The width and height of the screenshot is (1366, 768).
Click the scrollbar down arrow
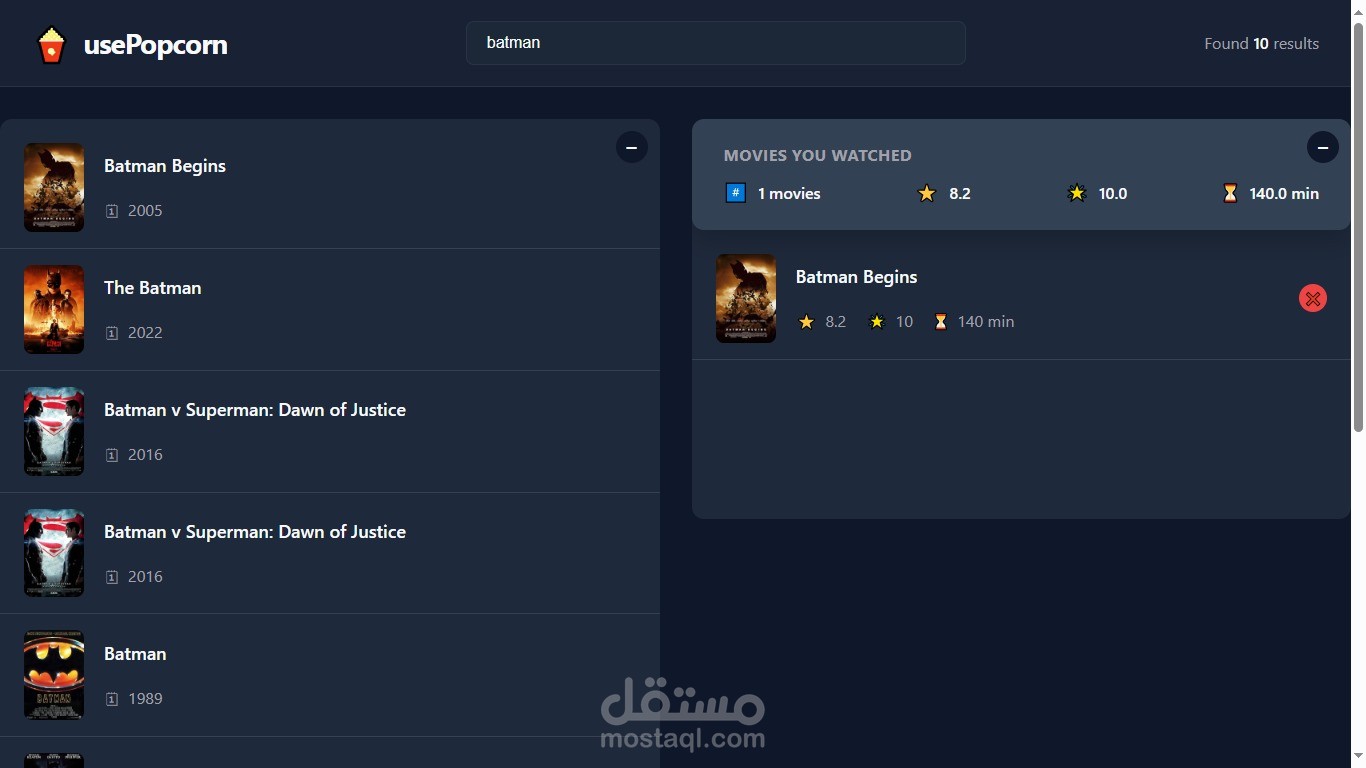(x=1358, y=758)
